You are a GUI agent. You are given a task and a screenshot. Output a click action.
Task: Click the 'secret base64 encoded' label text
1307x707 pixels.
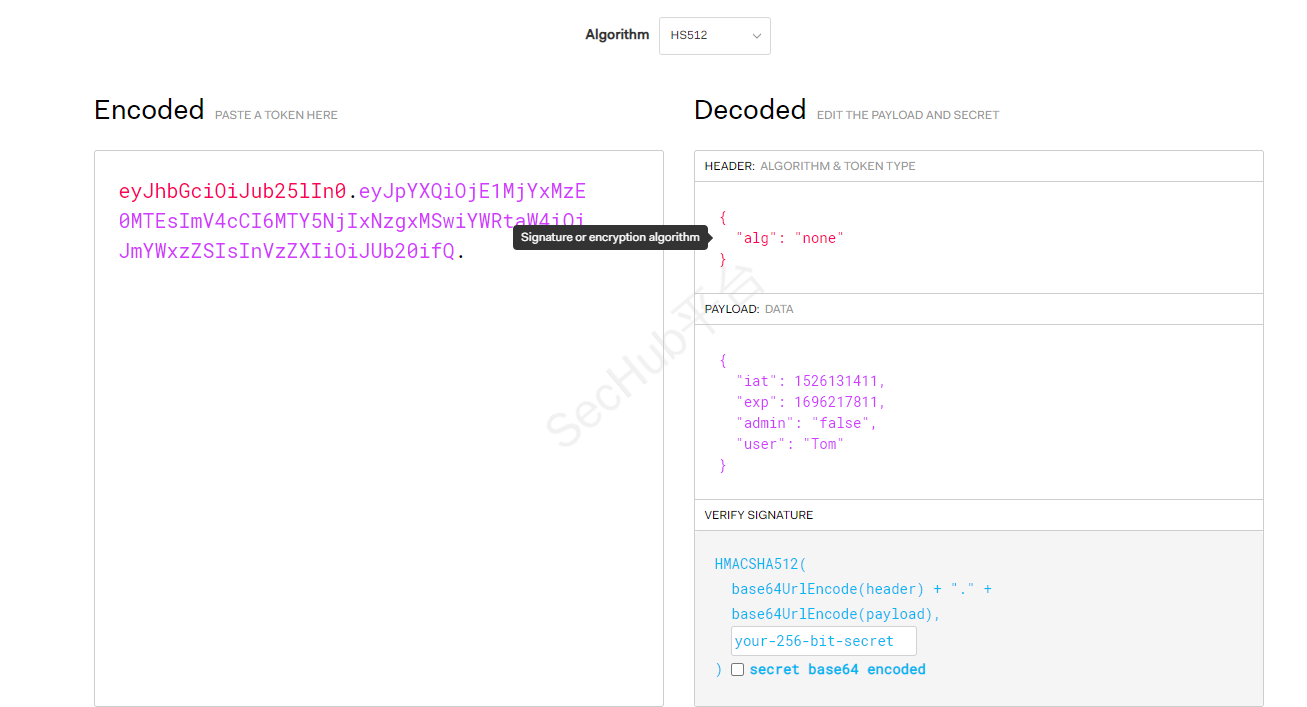pos(837,669)
